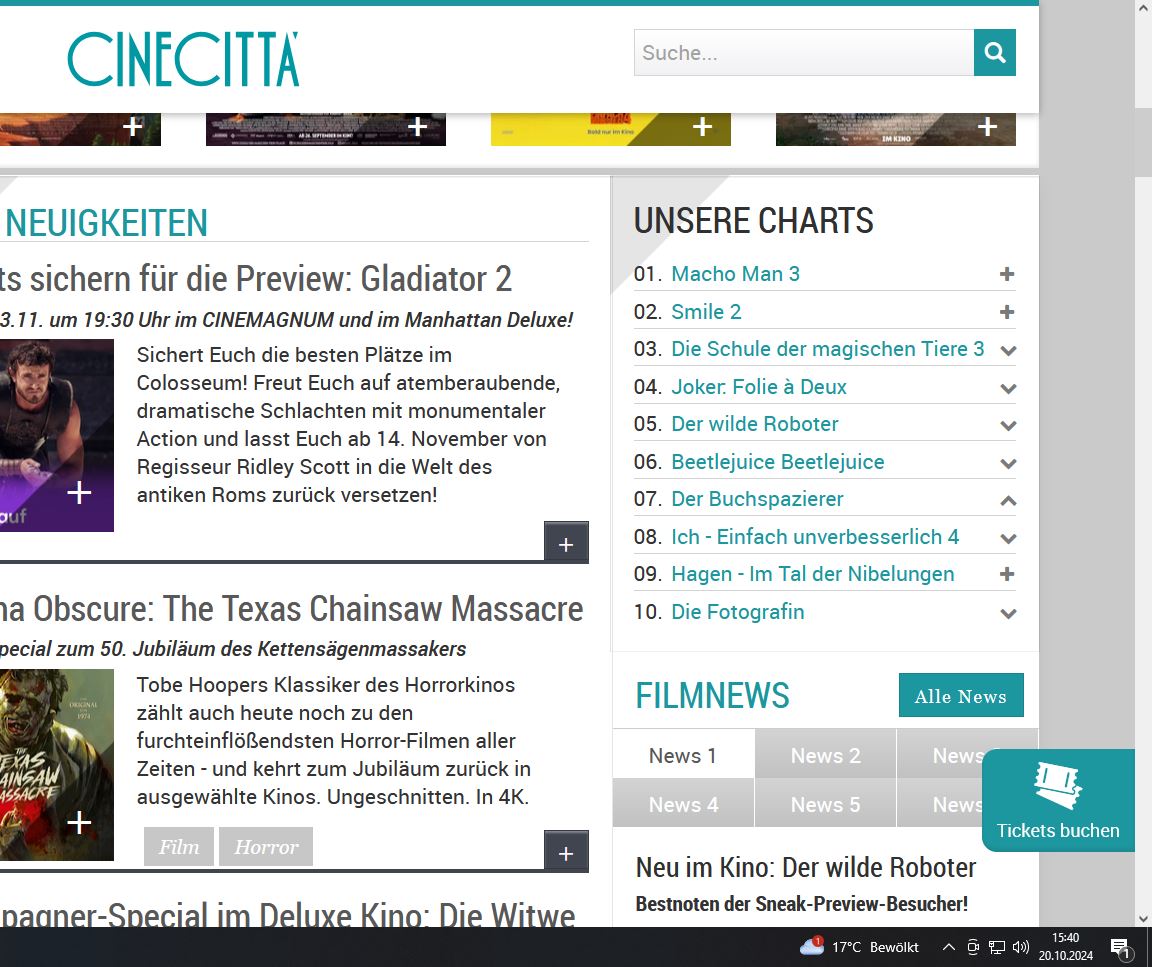The height and width of the screenshot is (967, 1152).
Task: Open the Die Witwe special headline
Action: click(287, 915)
